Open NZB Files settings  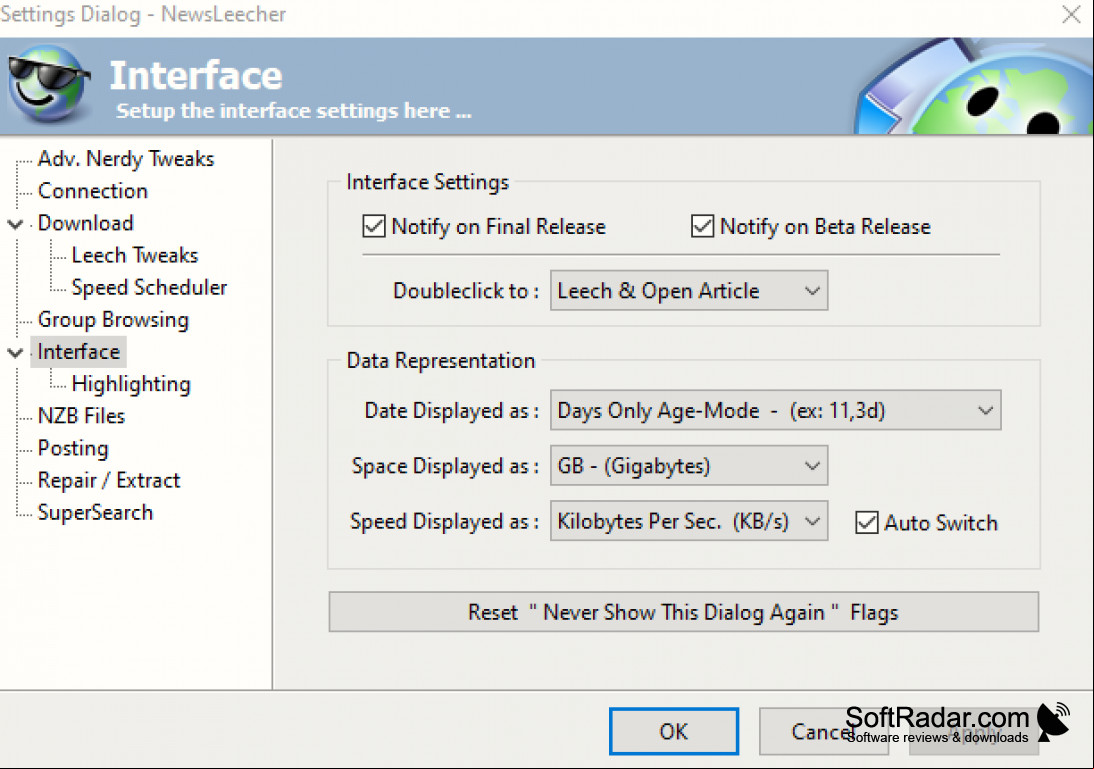point(81,416)
